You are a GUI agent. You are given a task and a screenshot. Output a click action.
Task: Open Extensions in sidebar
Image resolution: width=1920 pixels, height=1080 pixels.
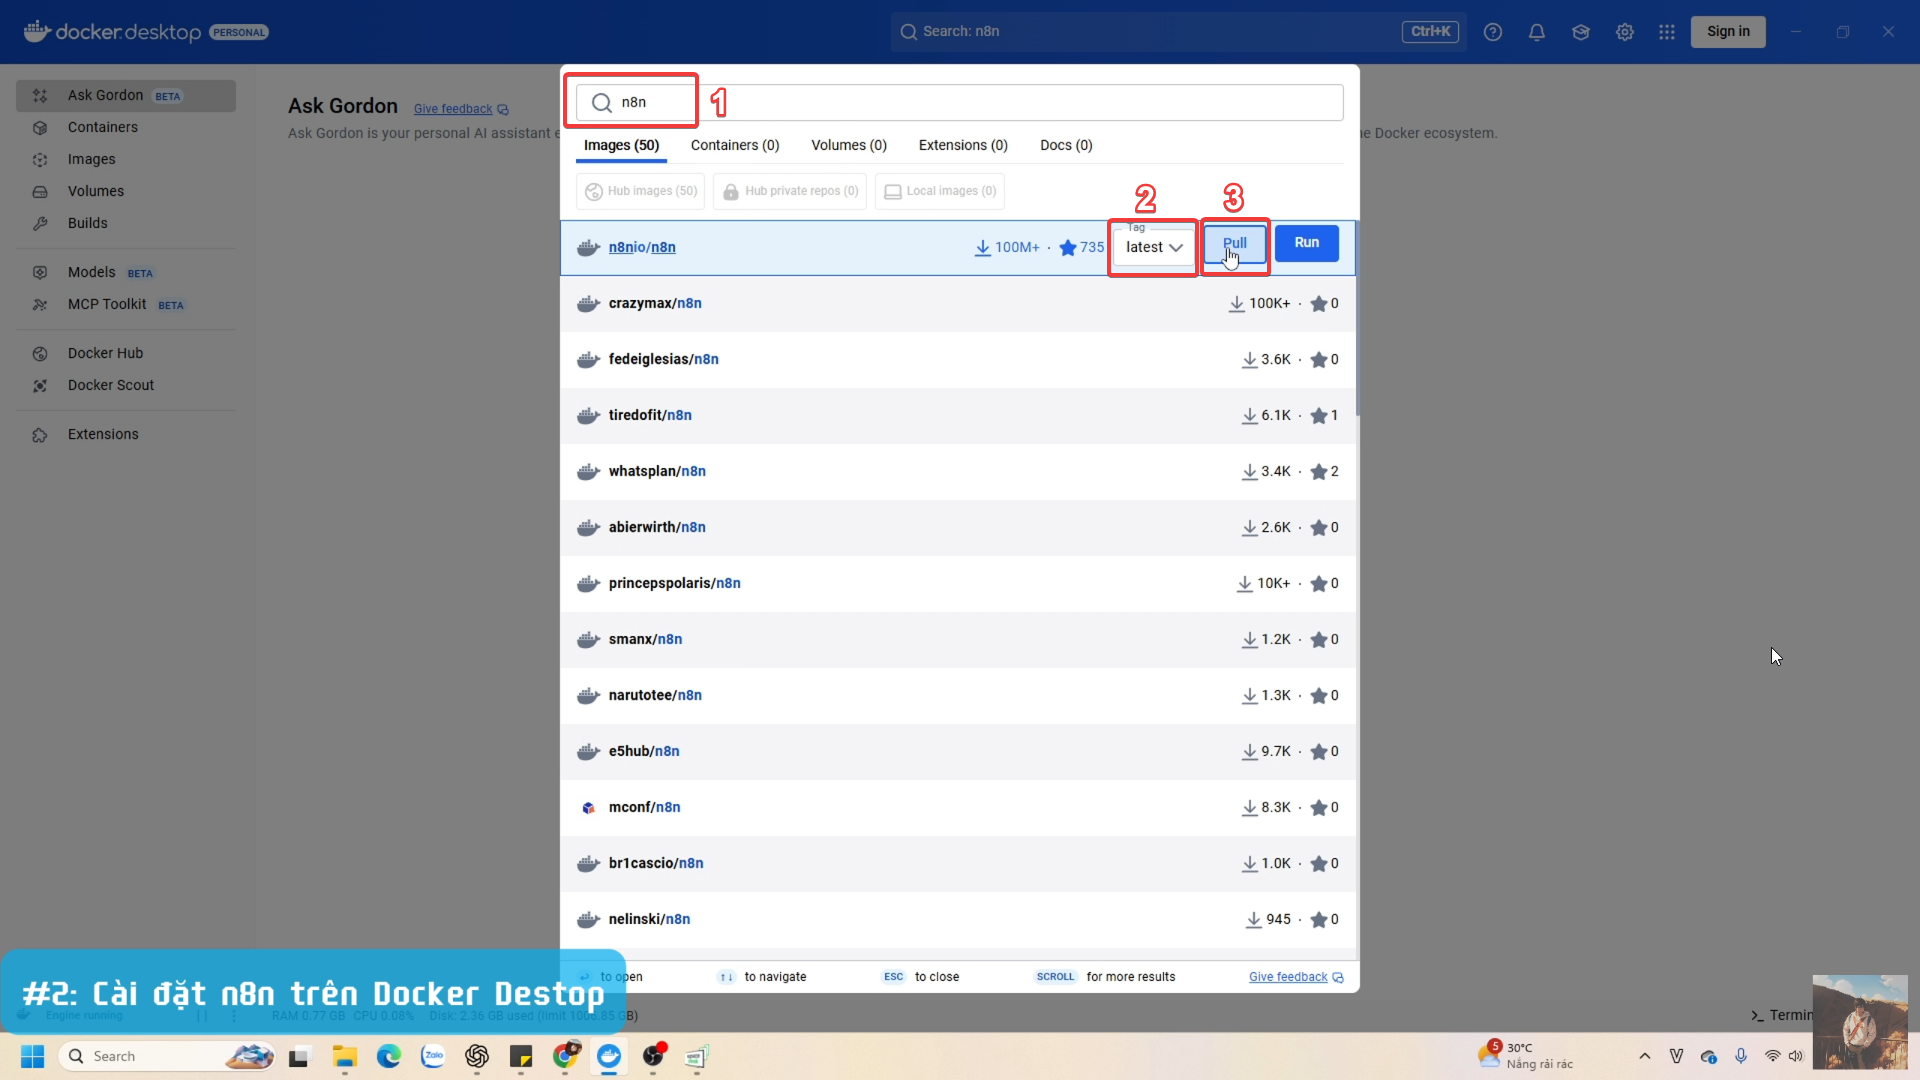pyautogui.click(x=126, y=434)
